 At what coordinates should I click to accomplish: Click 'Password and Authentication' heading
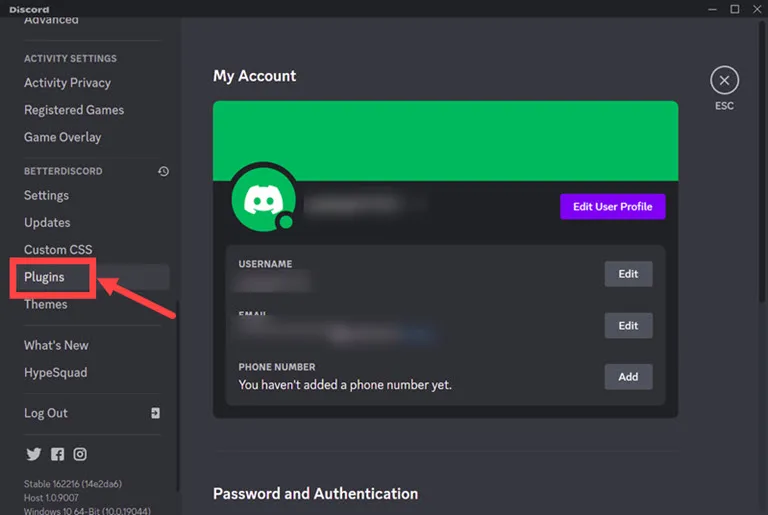[x=315, y=493]
